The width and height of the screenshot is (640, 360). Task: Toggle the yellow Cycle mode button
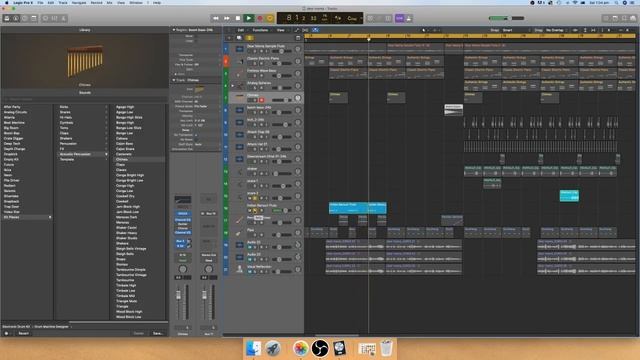tap(270, 18)
